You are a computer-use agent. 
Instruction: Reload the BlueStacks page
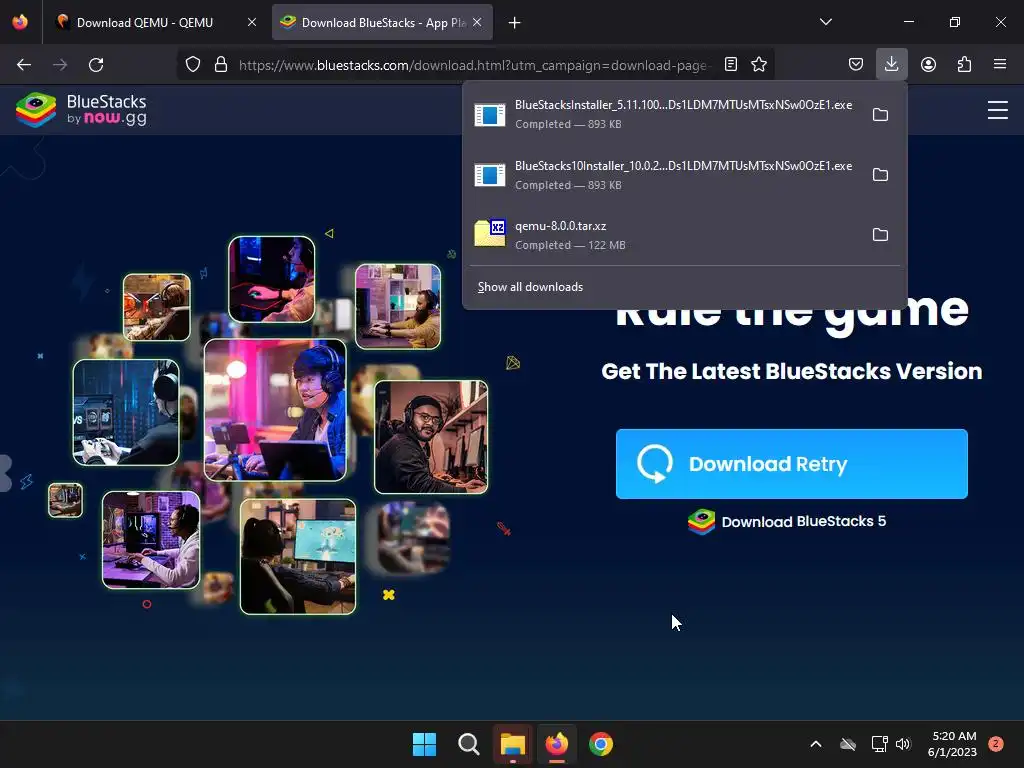(x=96, y=65)
